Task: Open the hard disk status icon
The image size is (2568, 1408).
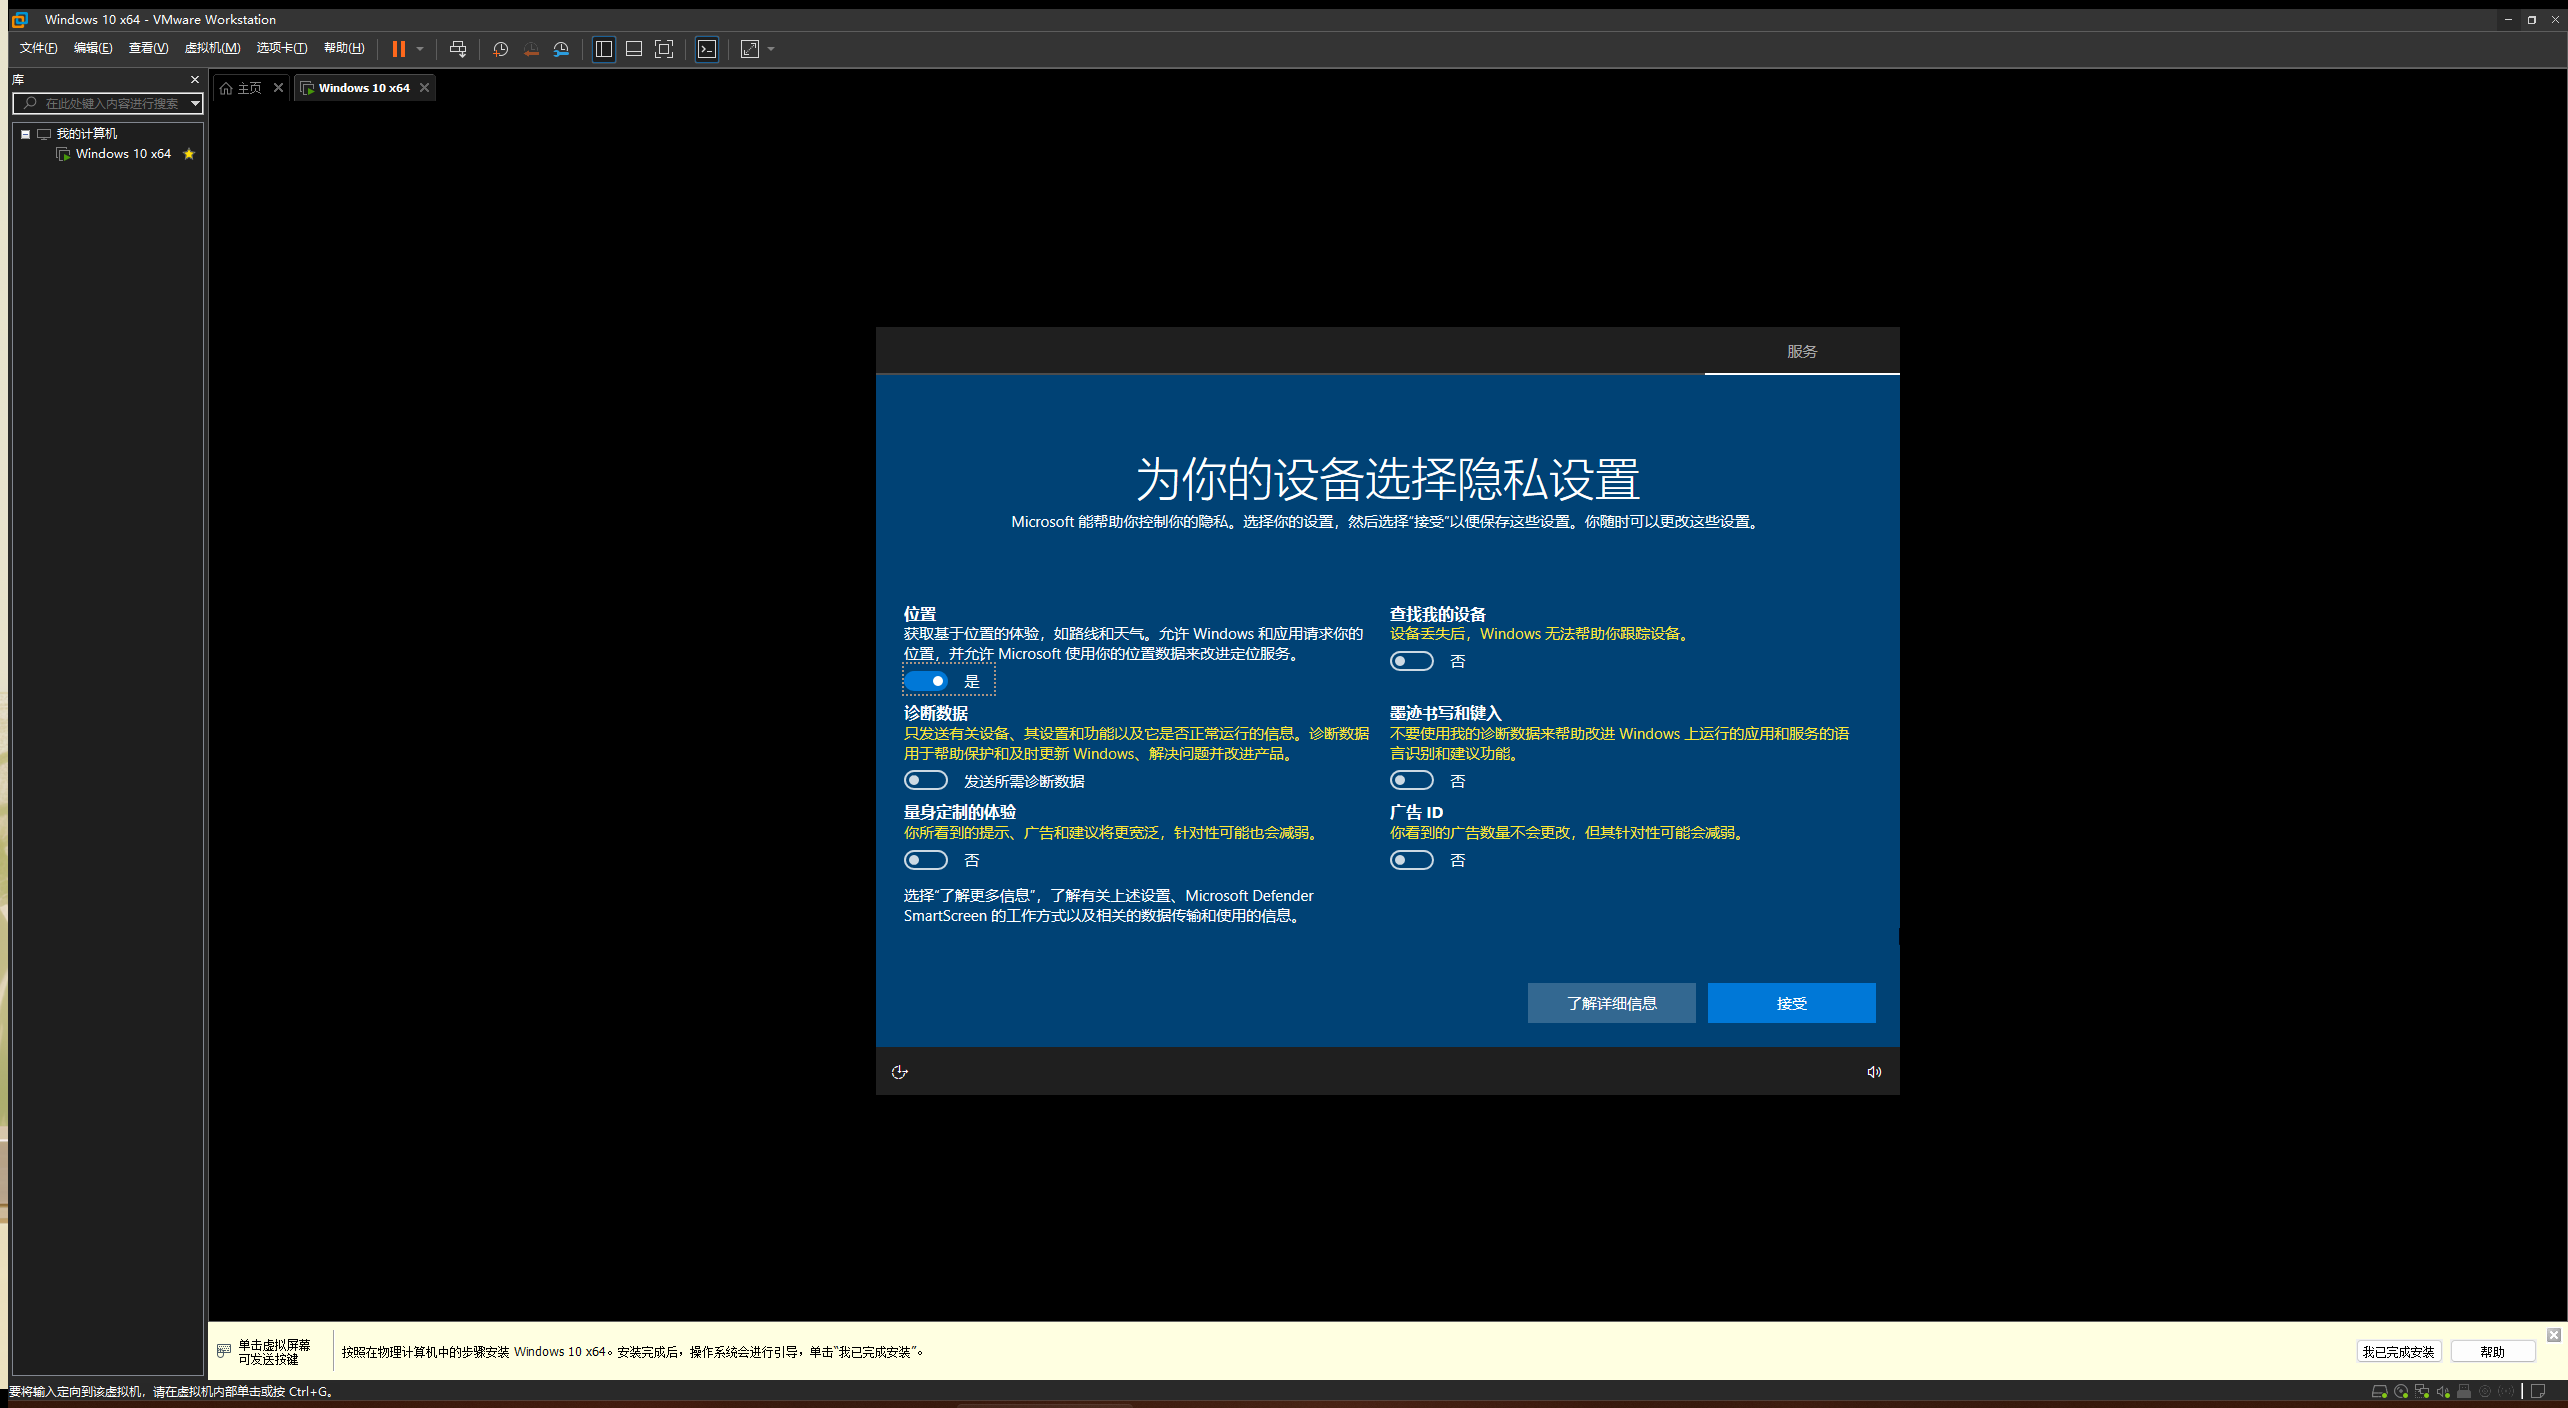Action: click(2381, 1391)
